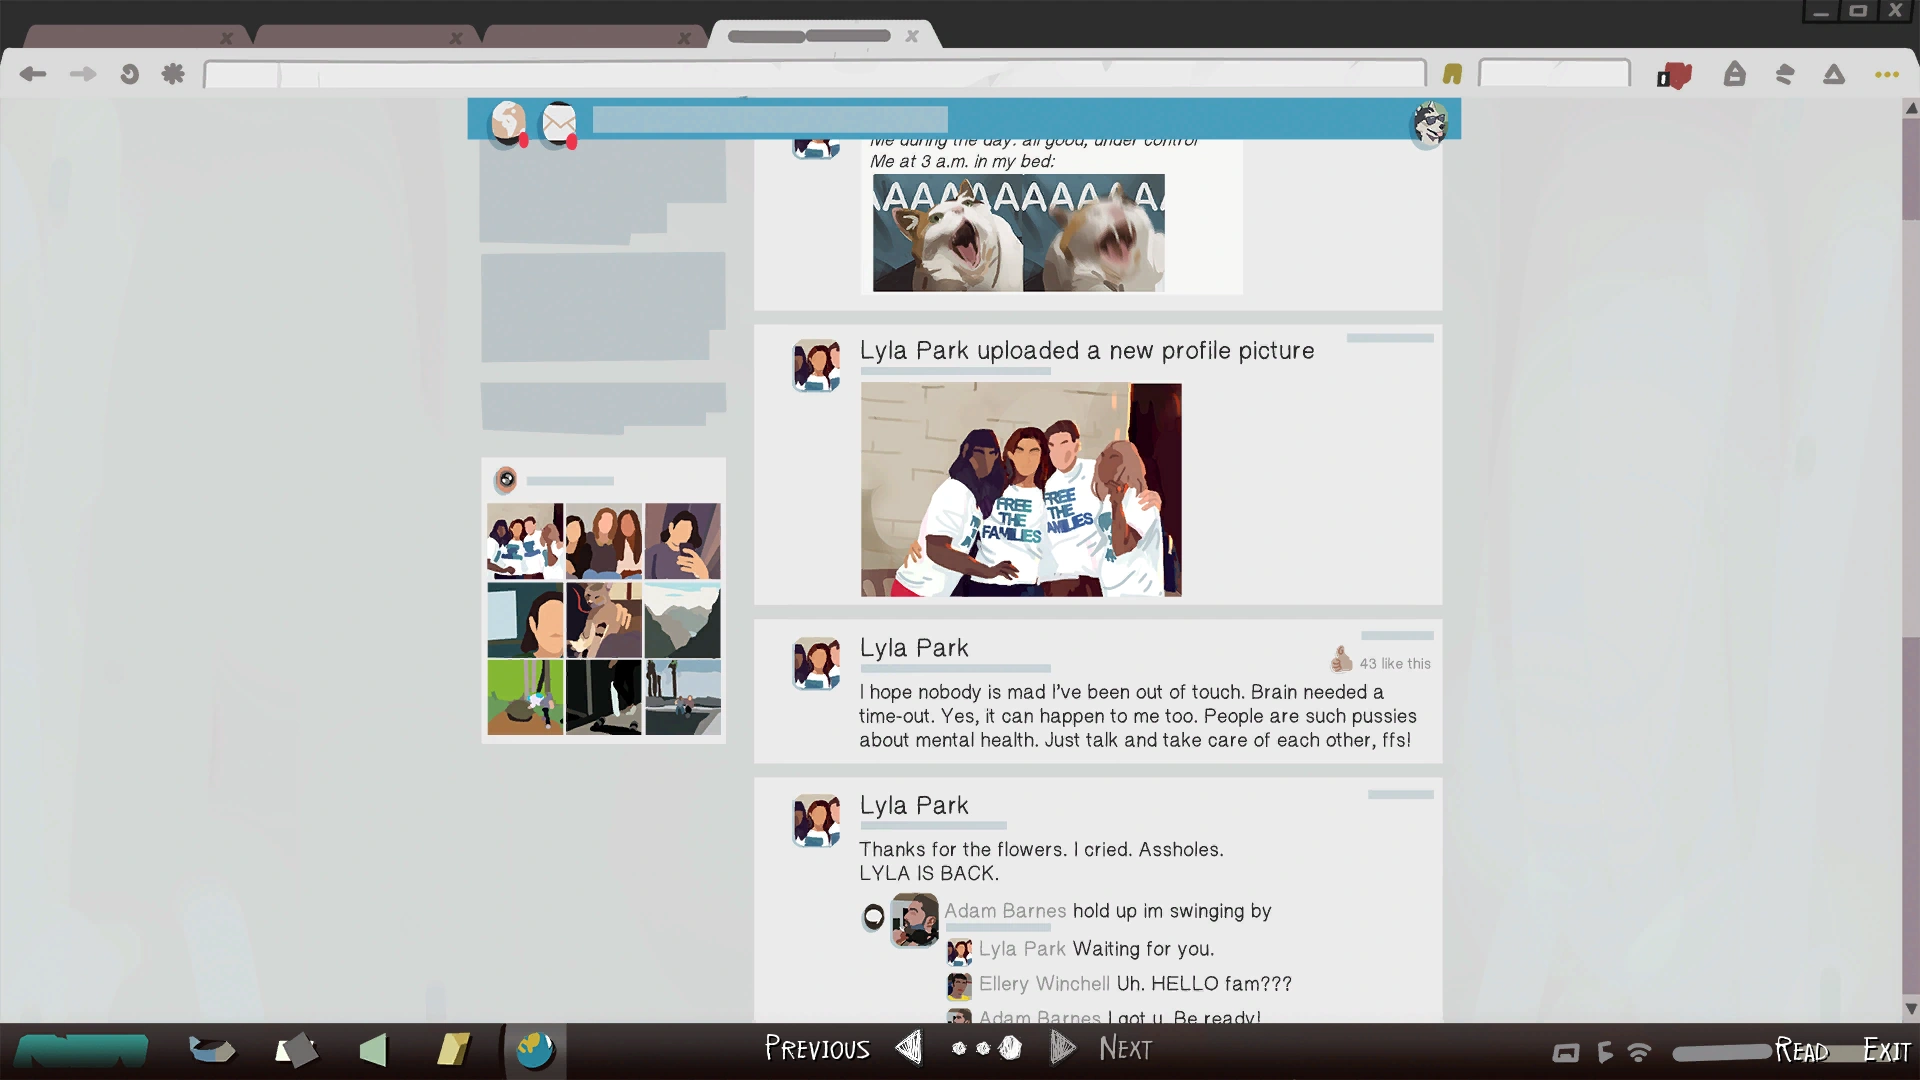Image resolution: width=1920 pixels, height=1080 pixels.
Task: Click the browser reload icon
Action: click(129, 74)
